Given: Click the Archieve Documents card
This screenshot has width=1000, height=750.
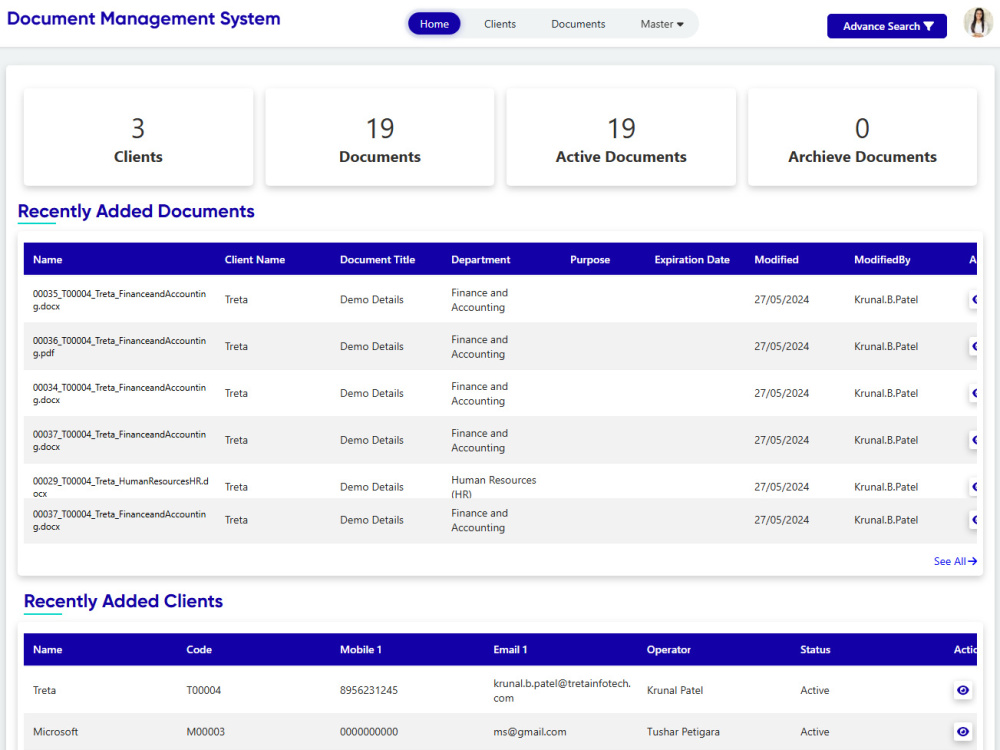Looking at the screenshot, I should [x=862, y=137].
